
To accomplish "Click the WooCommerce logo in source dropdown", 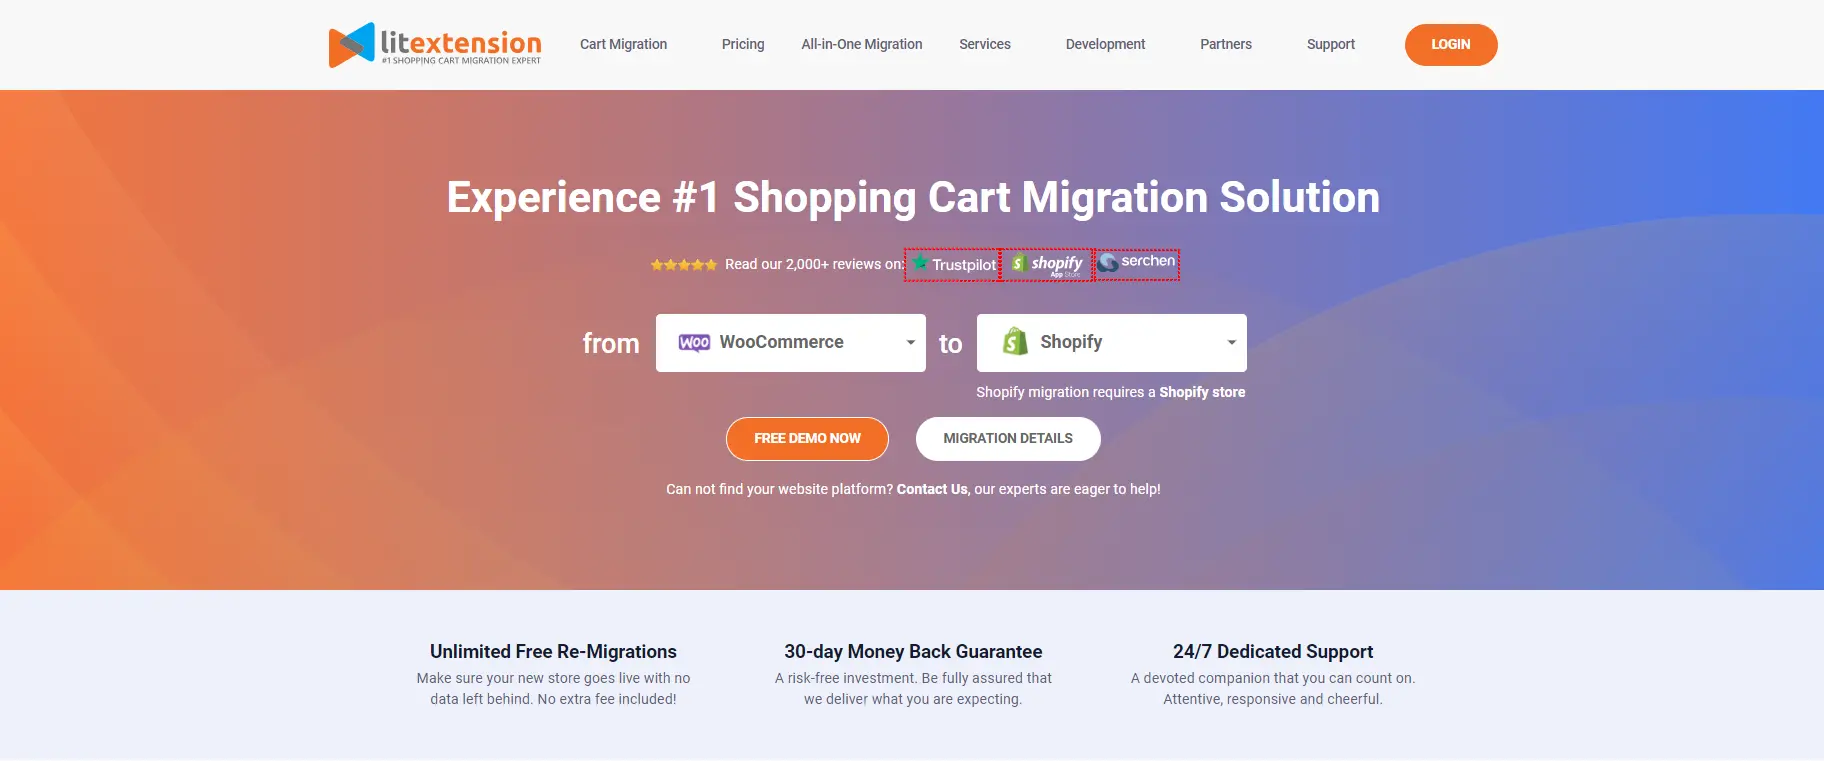I will click(694, 342).
